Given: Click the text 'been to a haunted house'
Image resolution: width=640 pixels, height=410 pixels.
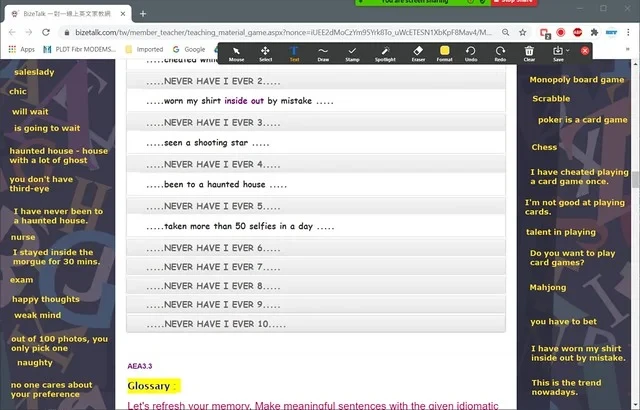Looking at the screenshot, I should (x=215, y=184).
